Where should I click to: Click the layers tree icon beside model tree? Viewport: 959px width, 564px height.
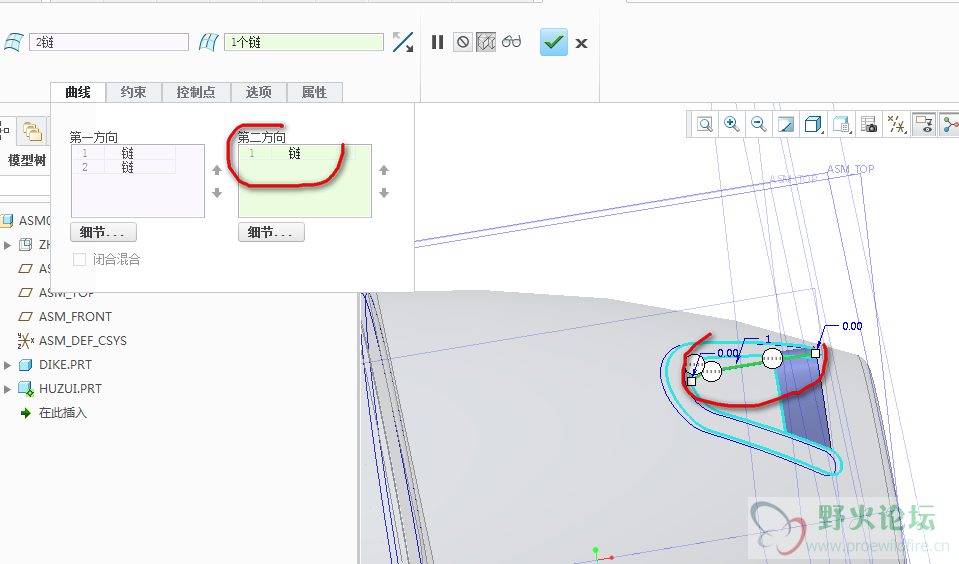pos(32,130)
